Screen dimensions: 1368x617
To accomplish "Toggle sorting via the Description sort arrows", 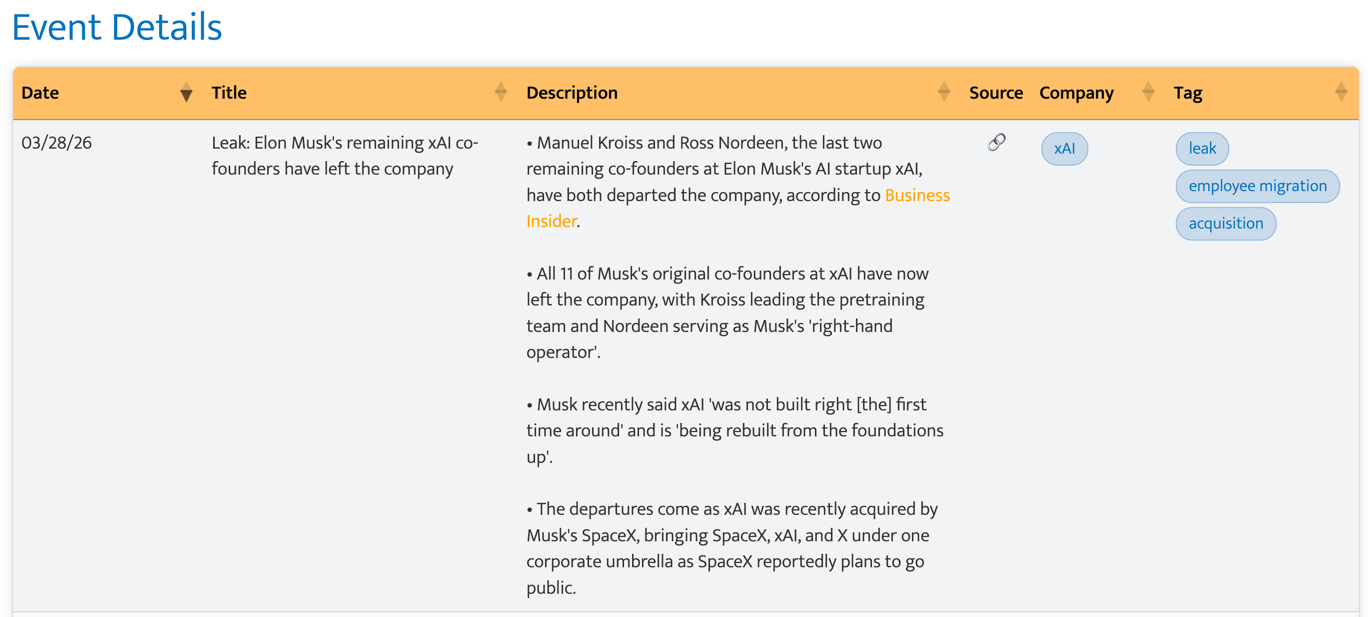I will pyautogui.click(x=944, y=93).
